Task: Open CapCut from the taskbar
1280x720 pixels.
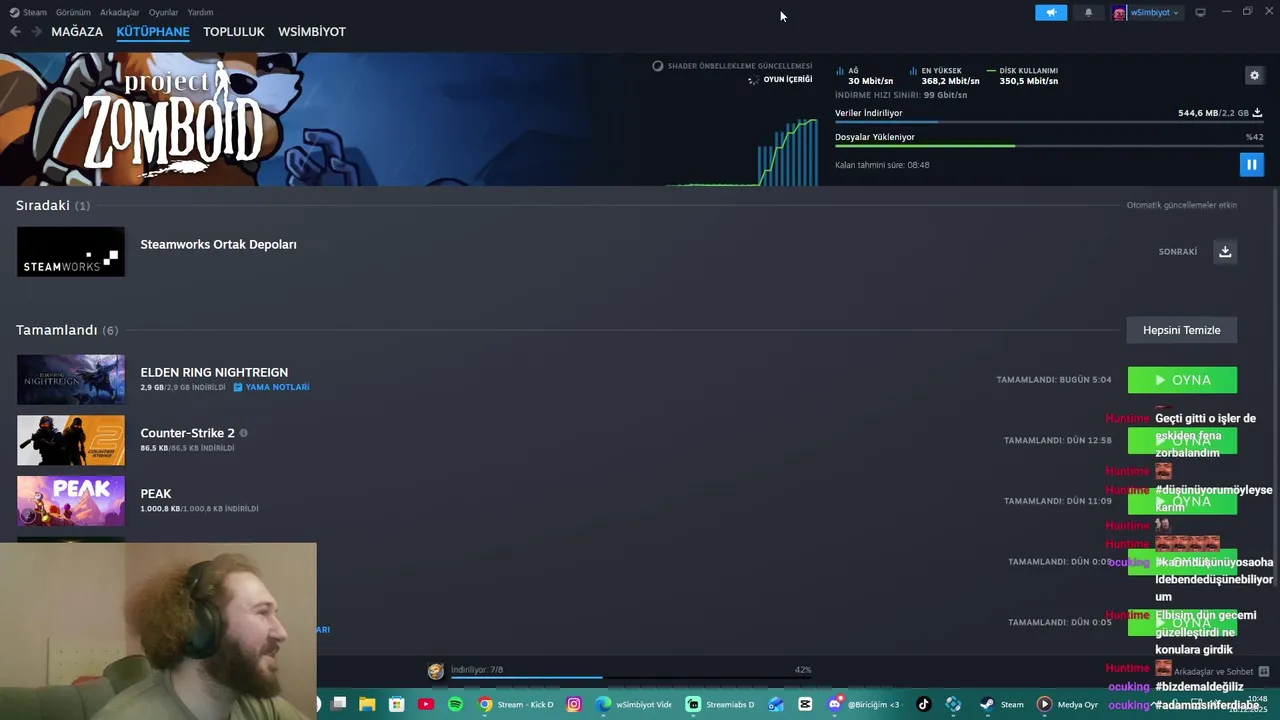Action: [x=805, y=704]
